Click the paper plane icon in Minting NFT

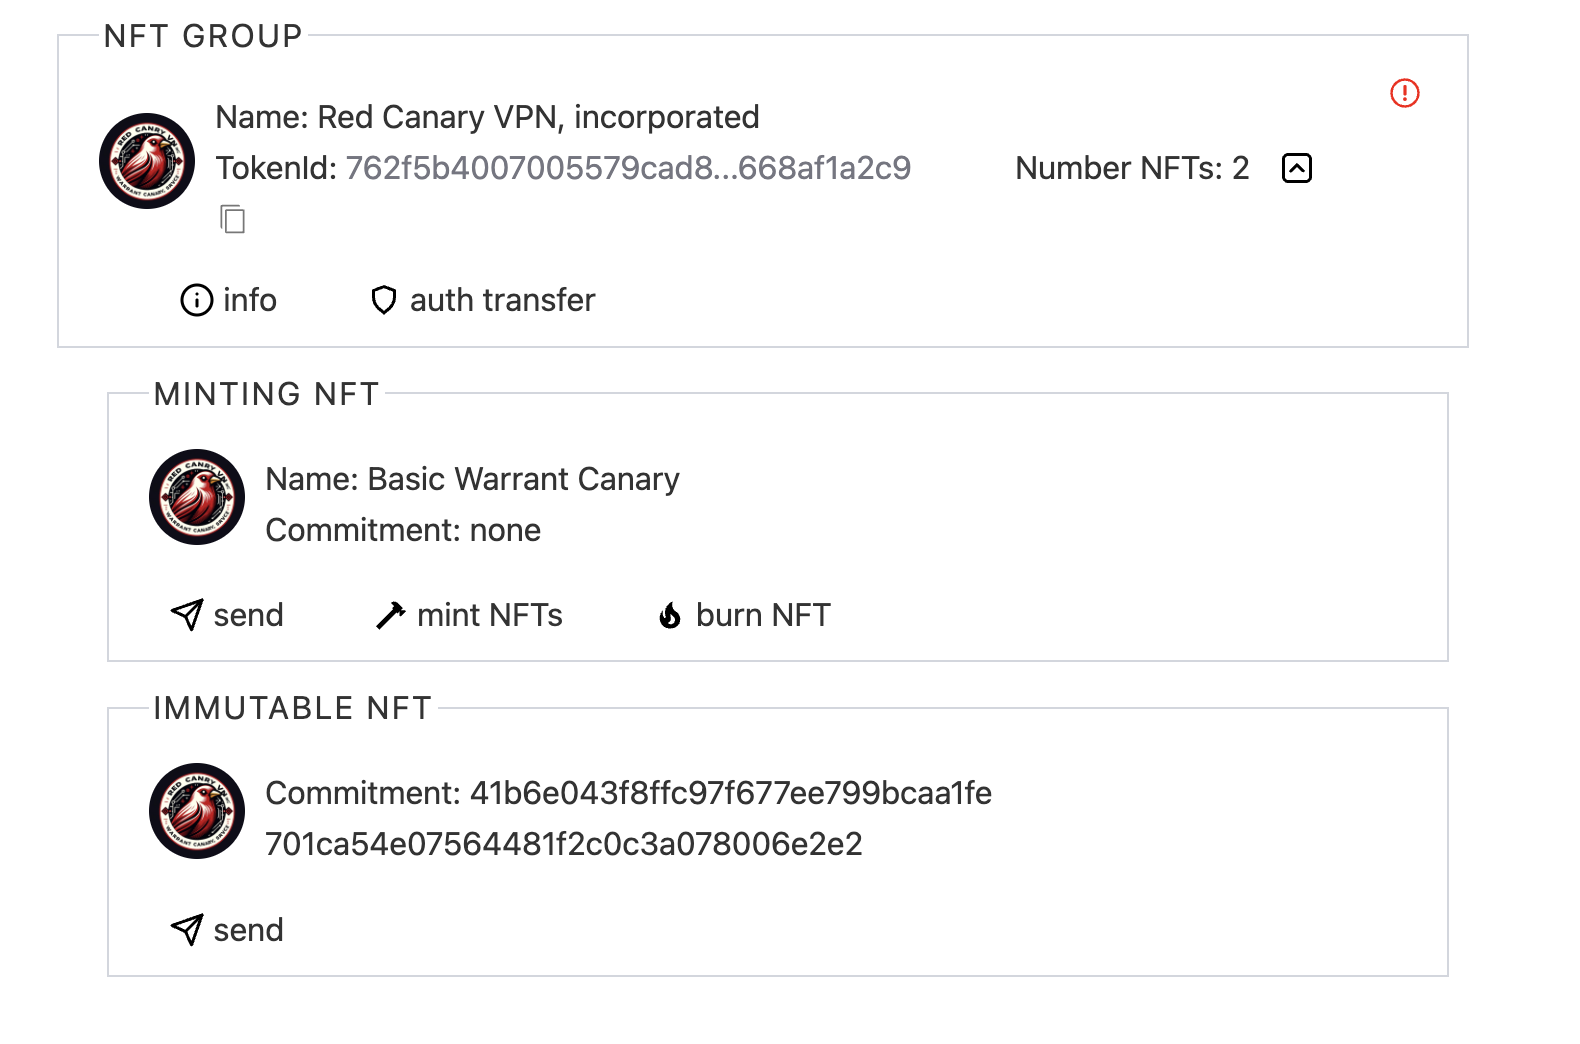pos(187,615)
